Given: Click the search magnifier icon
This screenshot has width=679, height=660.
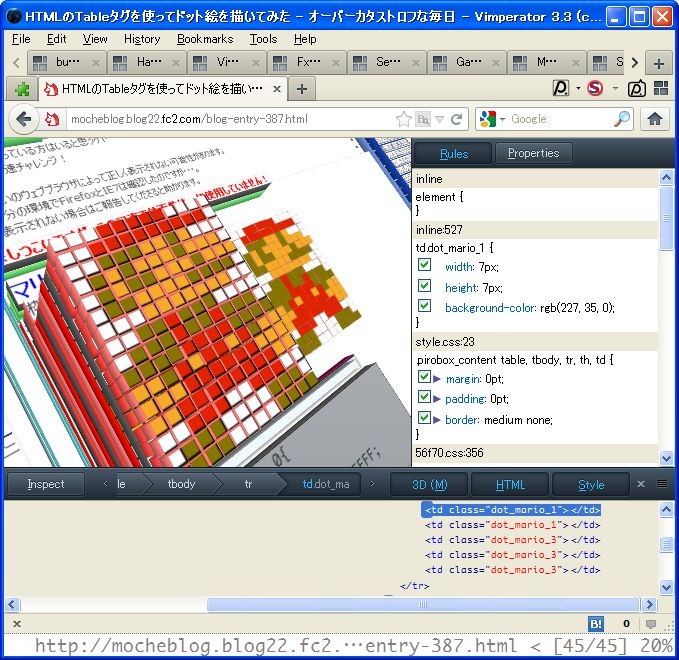Looking at the screenshot, I should (x=622, y=119).
